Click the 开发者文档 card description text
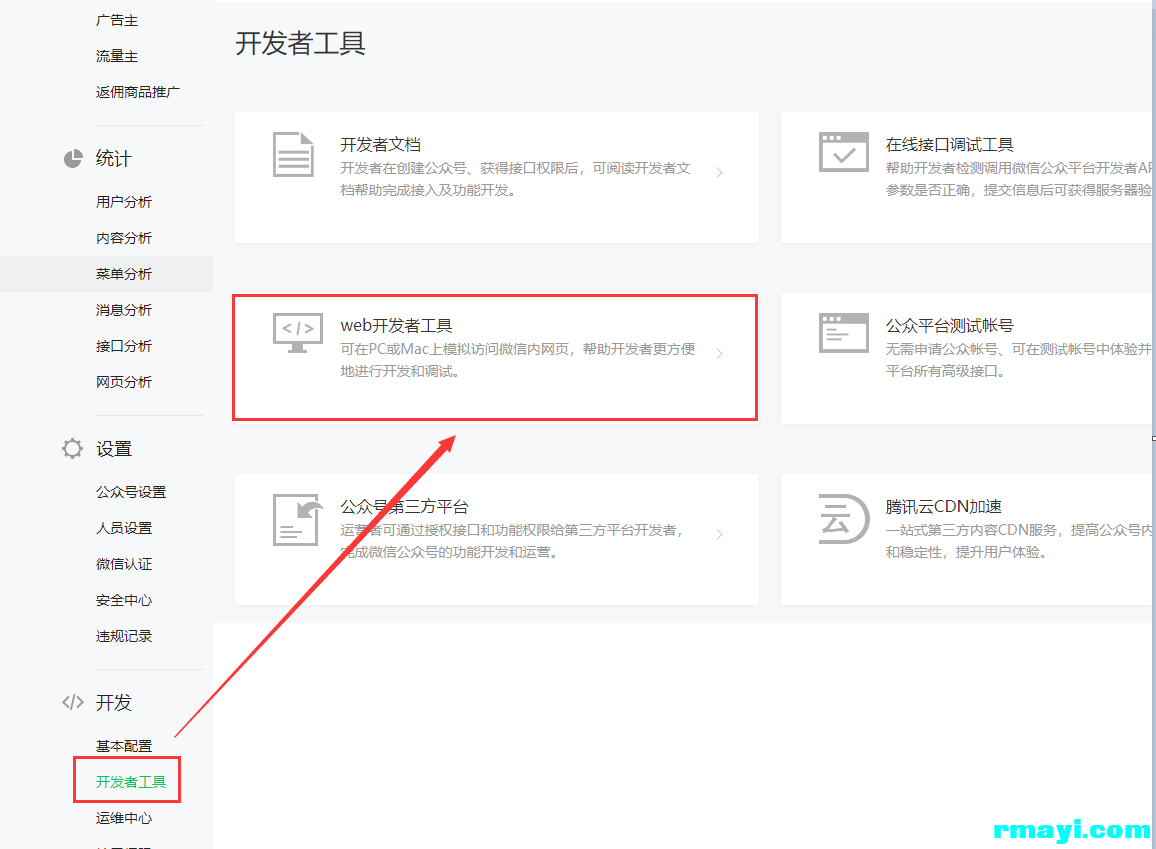Viewport: 1156px width, 849px height. (515, 179)
